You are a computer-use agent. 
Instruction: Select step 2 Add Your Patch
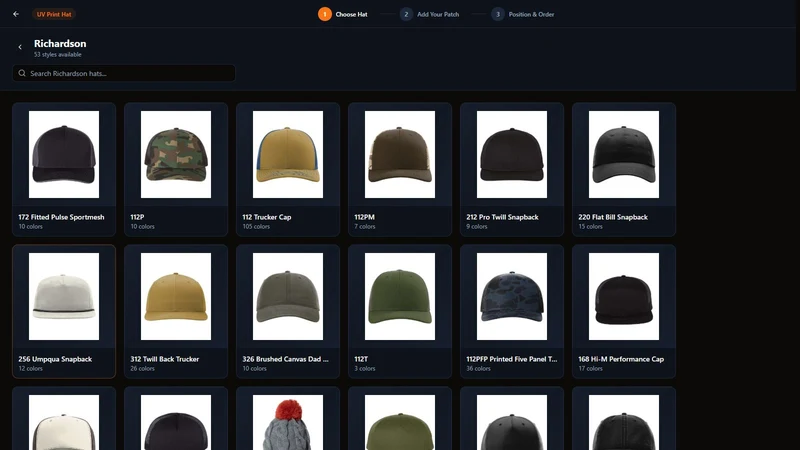[430, 14]
